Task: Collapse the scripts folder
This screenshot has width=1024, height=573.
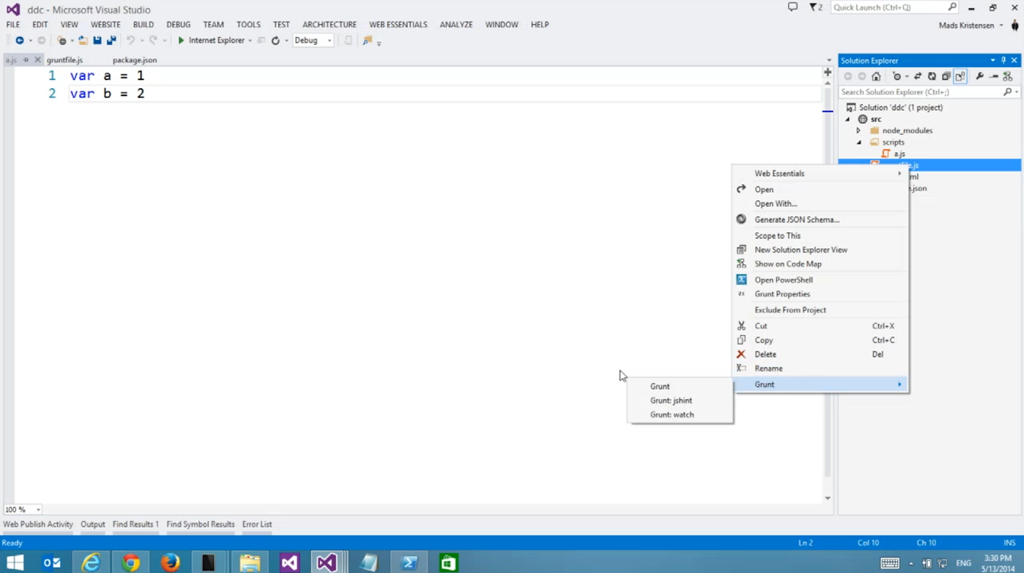Action: tap(859, 142)
